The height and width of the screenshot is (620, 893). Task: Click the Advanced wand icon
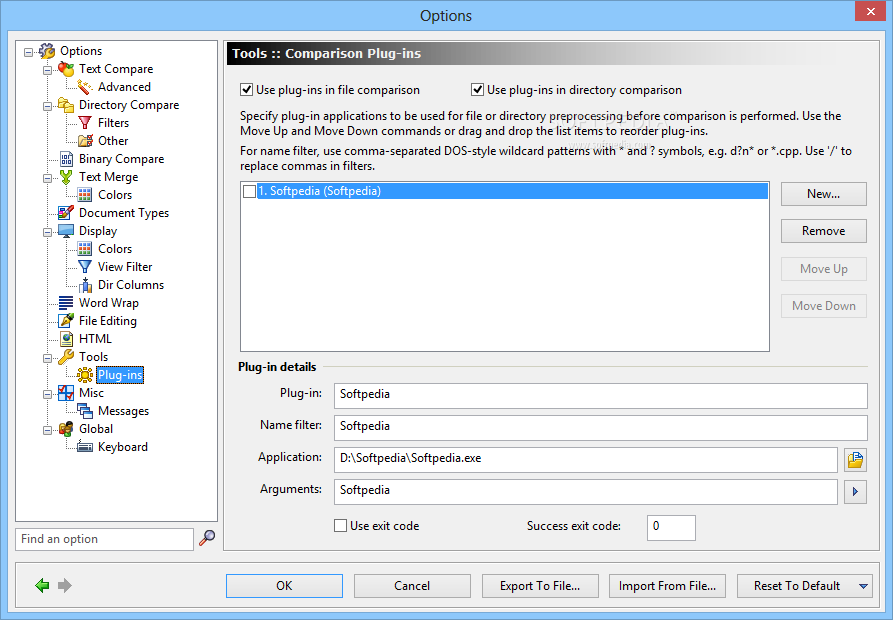[85, 87]
